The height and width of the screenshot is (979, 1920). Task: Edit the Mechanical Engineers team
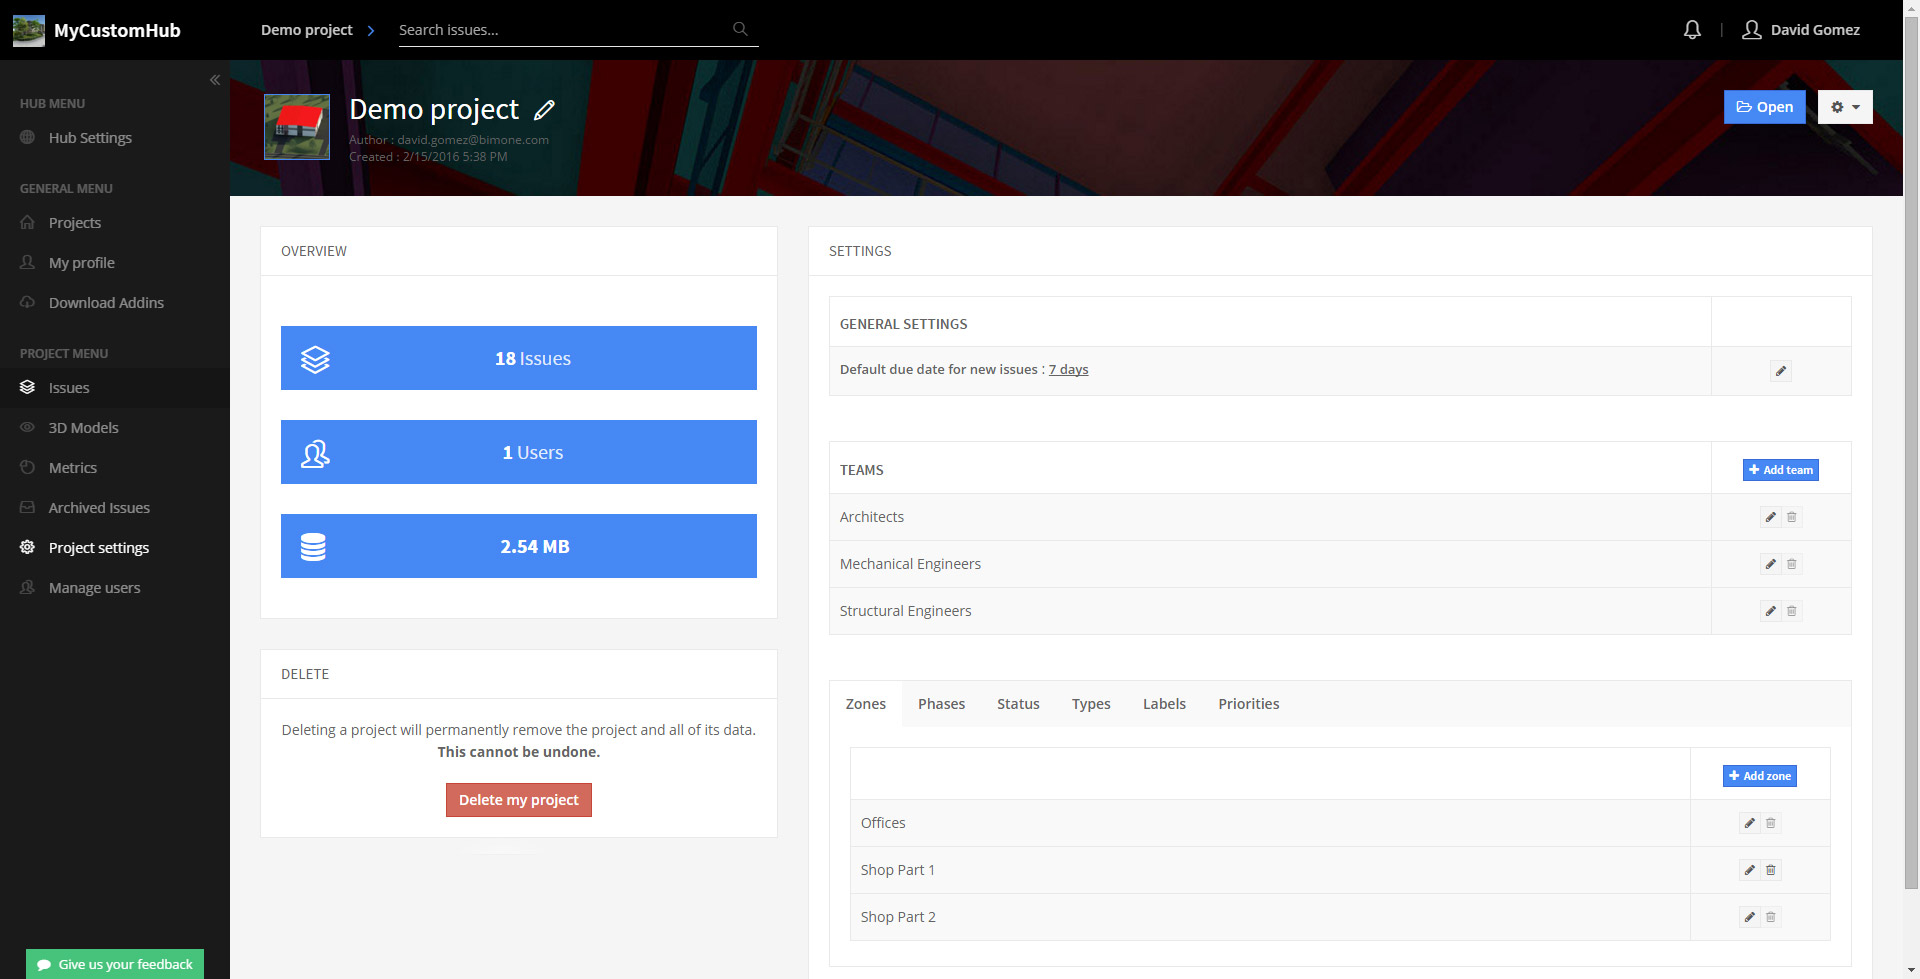(x=1770, y=564)
